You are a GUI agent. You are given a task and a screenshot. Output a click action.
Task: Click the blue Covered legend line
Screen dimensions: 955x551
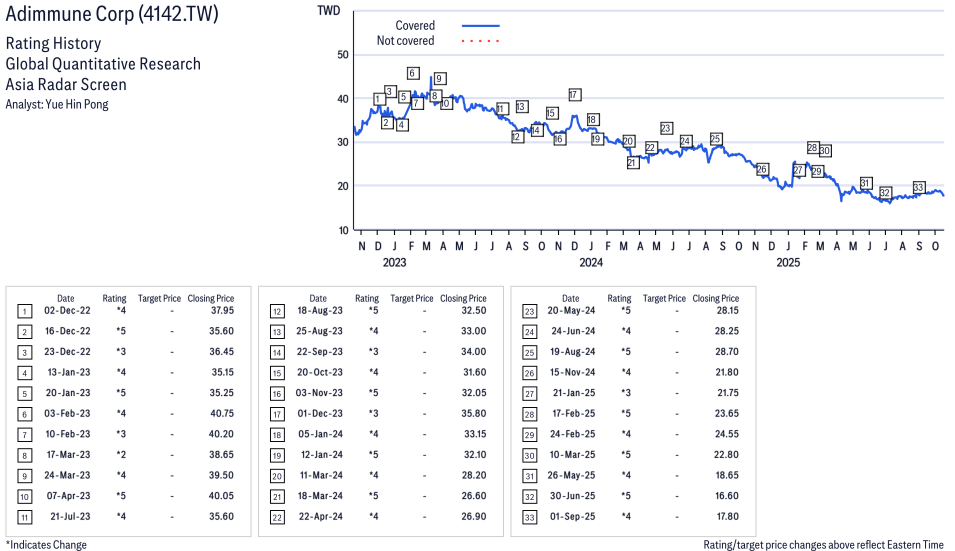(480, 25)
